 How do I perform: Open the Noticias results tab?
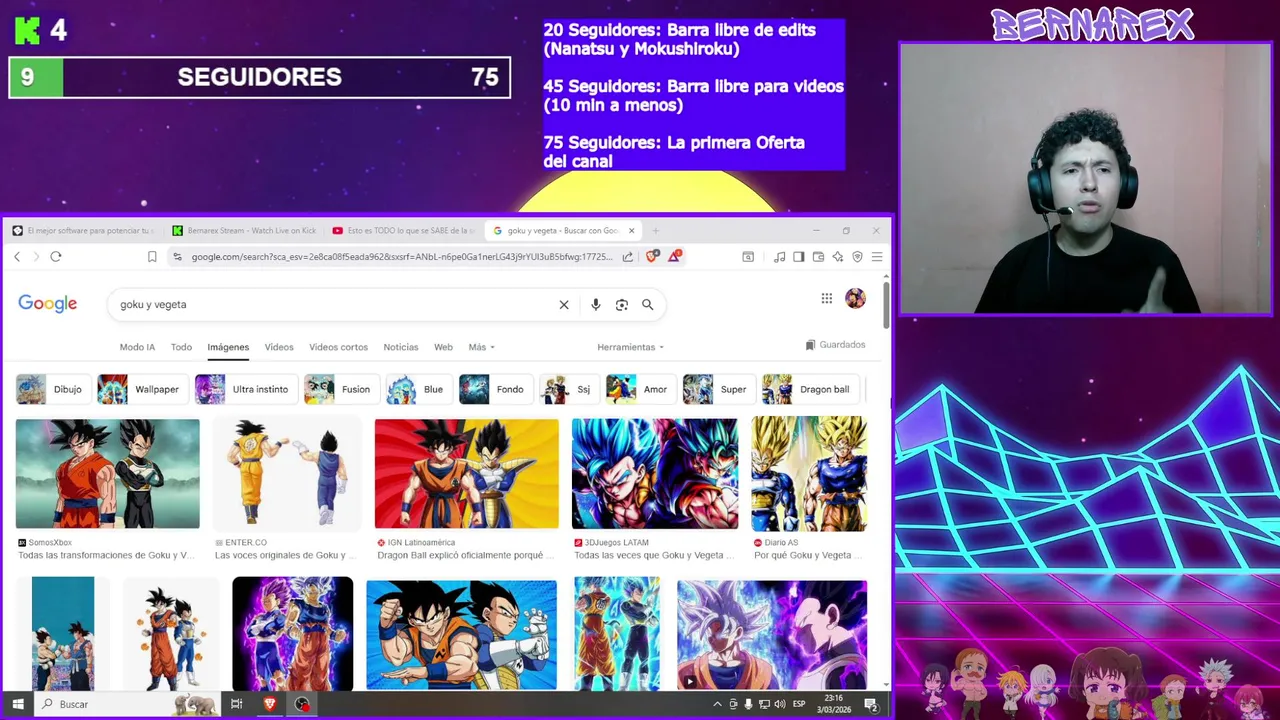point(401,347)
